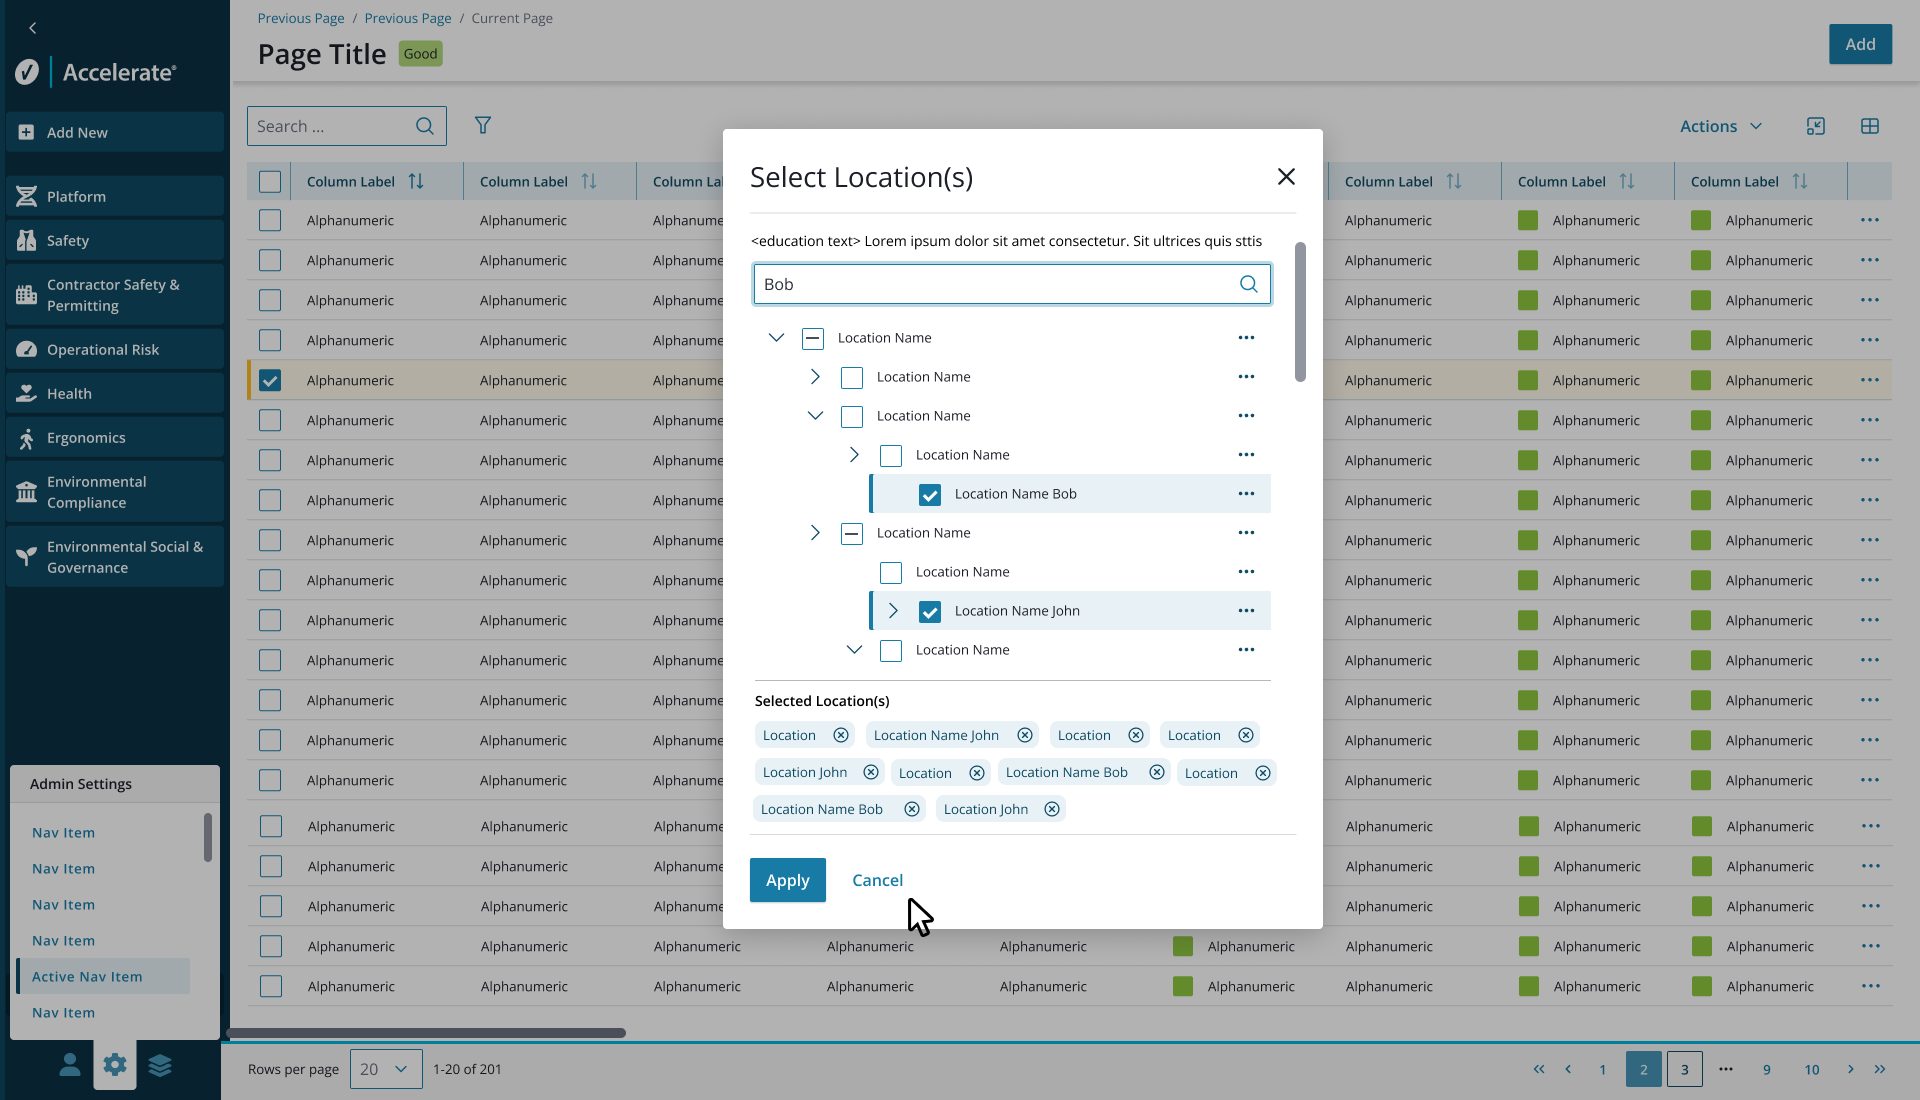
Task: Uncheck the Location Name John checkbox
Action: pos(930,612)
